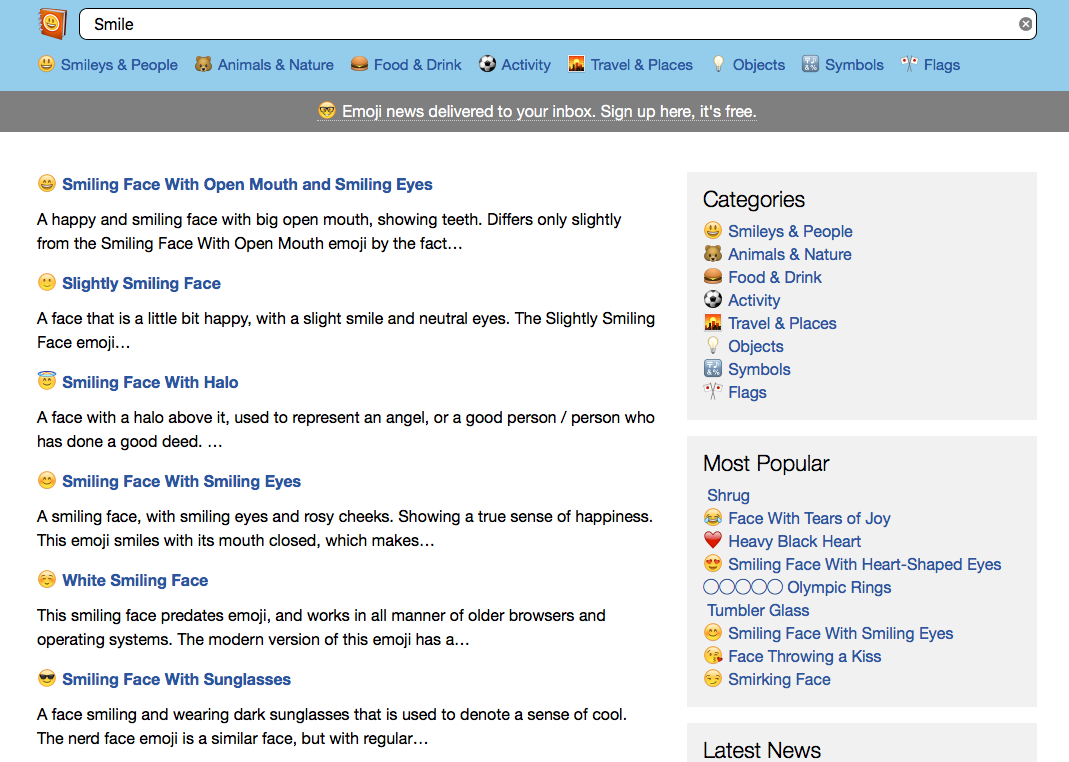Click the halo emoji icon in results

pyautogui.click(x=46, y=380)
